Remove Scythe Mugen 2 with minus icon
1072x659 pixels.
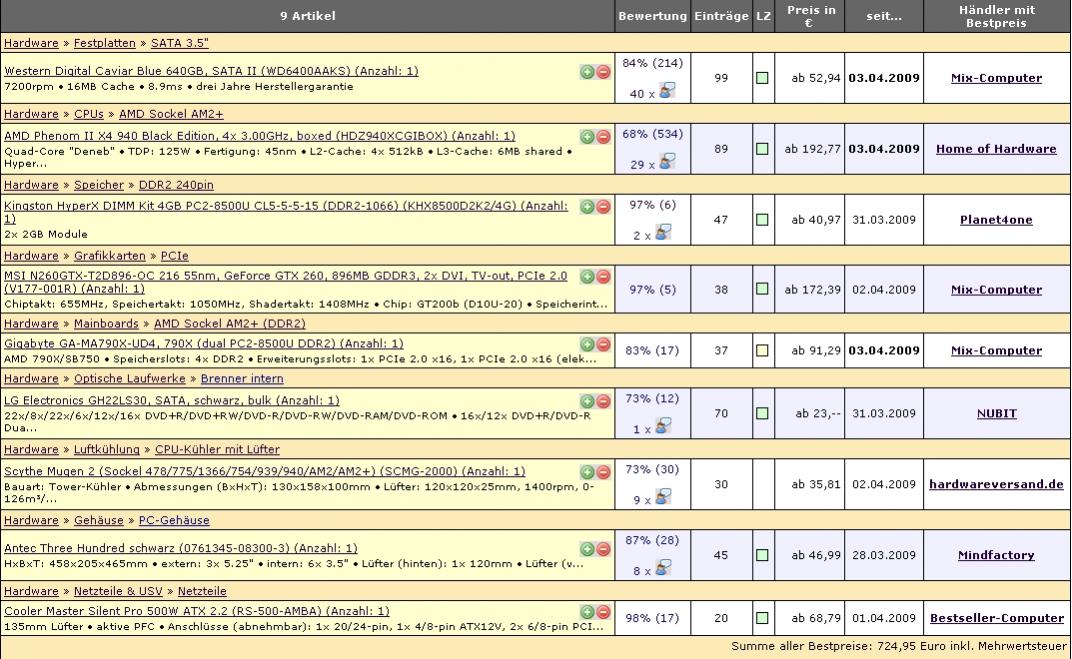pyautogui.click(x=603, y=472)
